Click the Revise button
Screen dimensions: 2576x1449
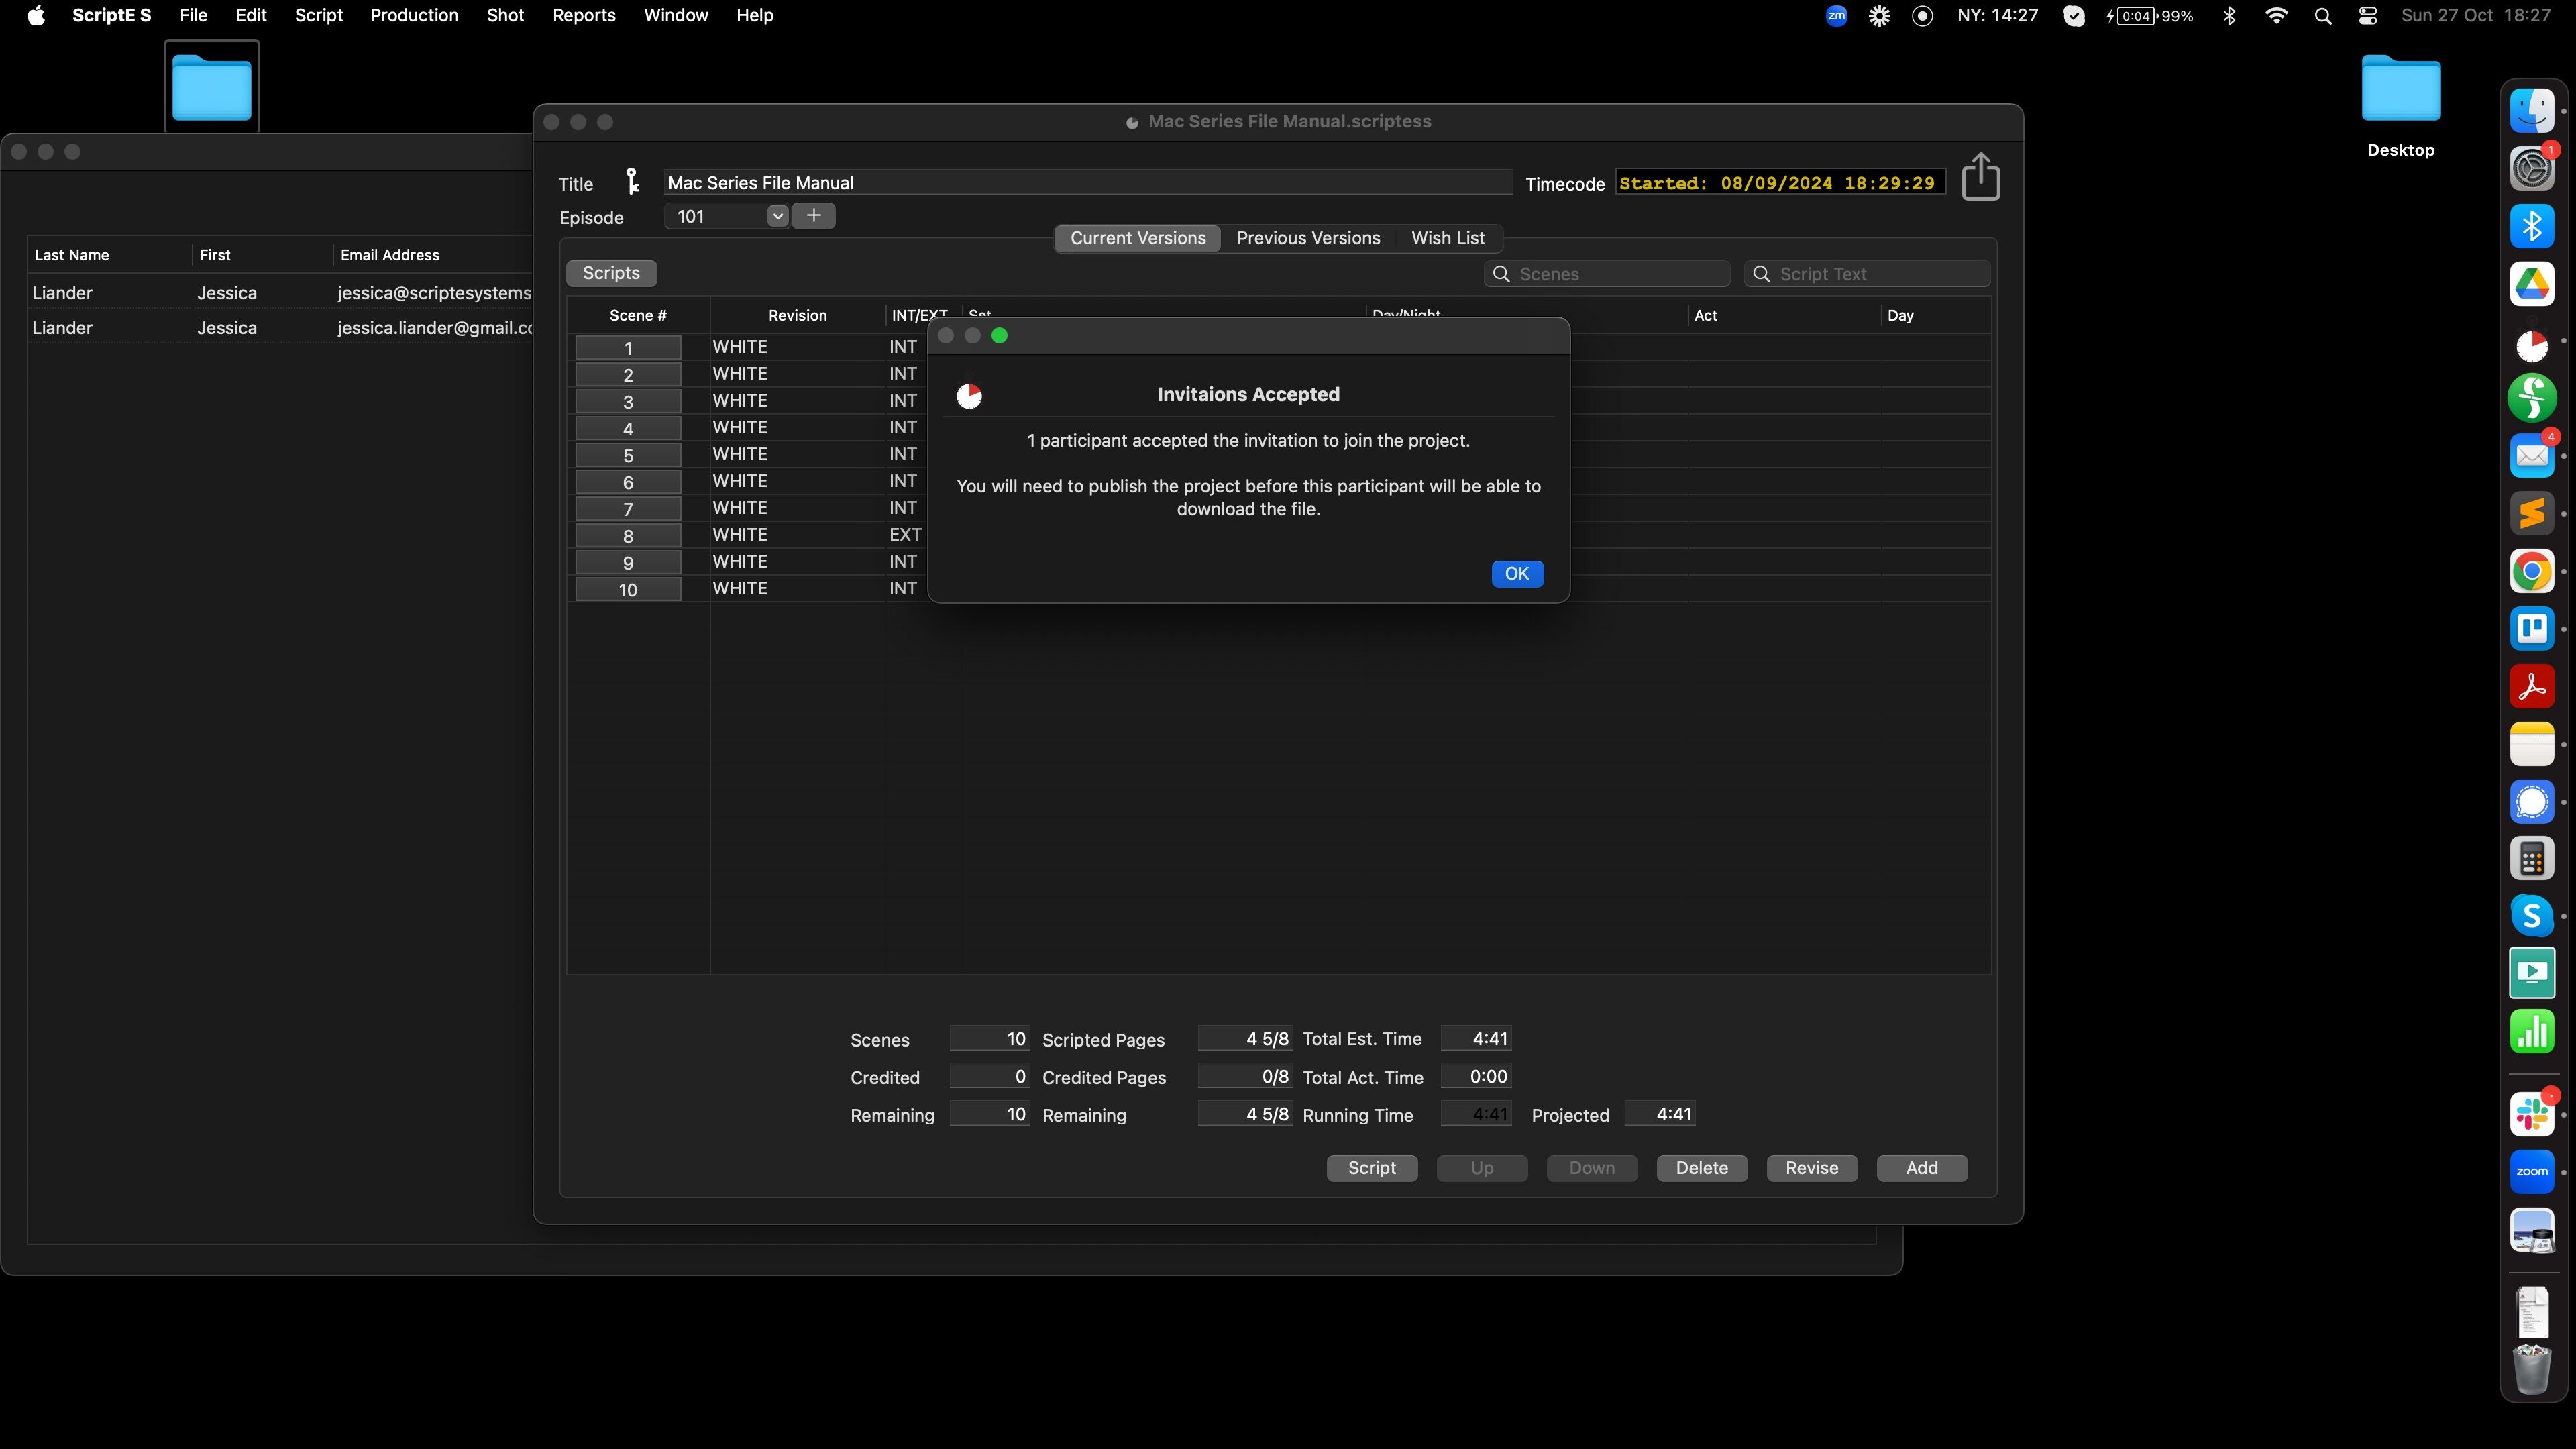pos(1811,1168)
